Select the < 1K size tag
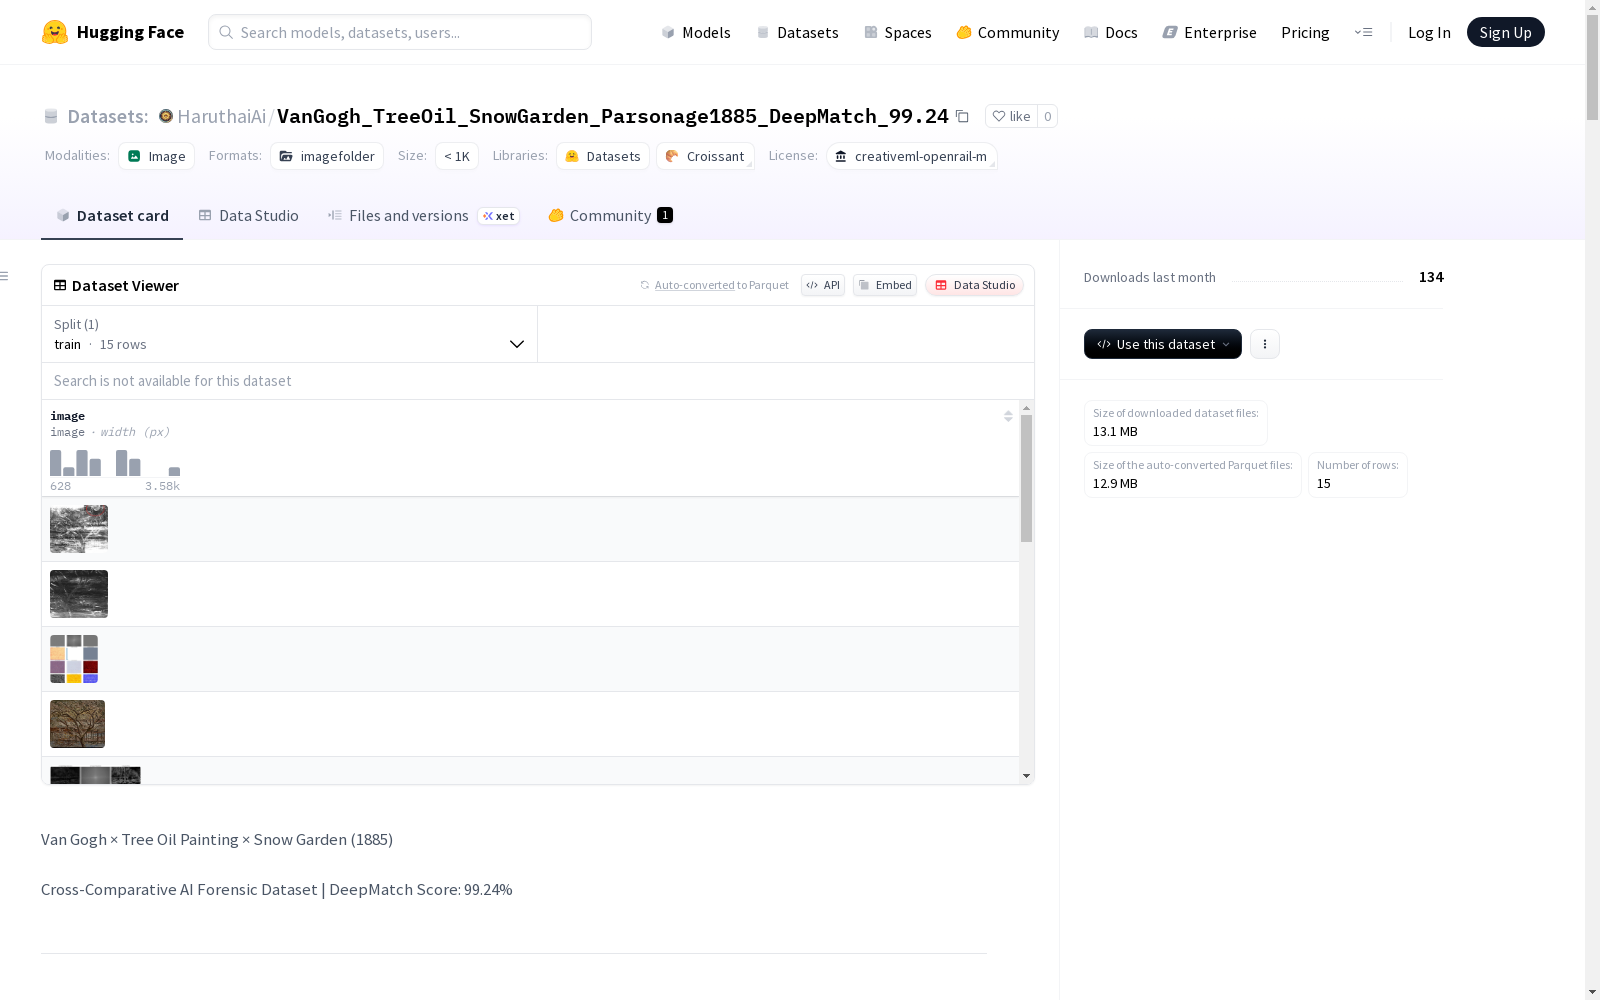 point(457,156)
